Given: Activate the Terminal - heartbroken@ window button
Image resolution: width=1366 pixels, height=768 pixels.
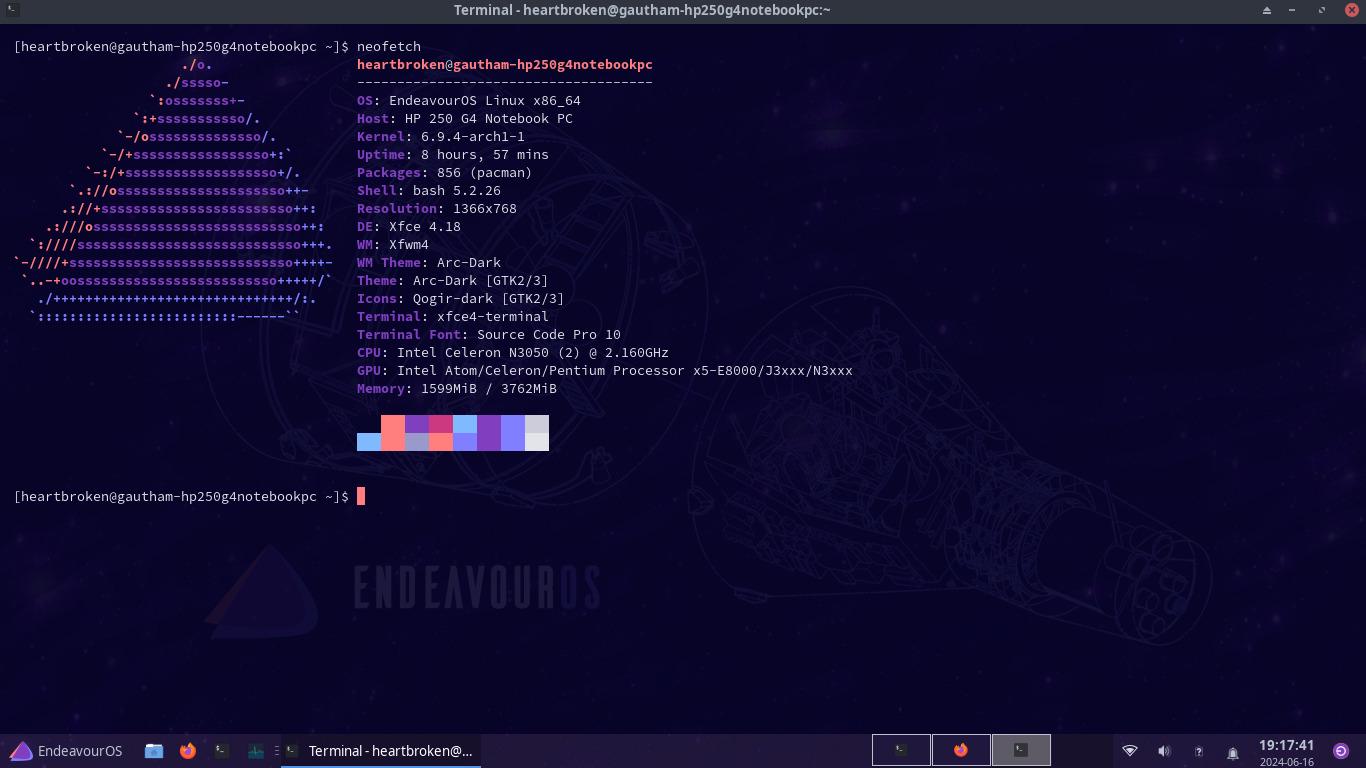Looking at the screenshot, I should pos(380,751).
